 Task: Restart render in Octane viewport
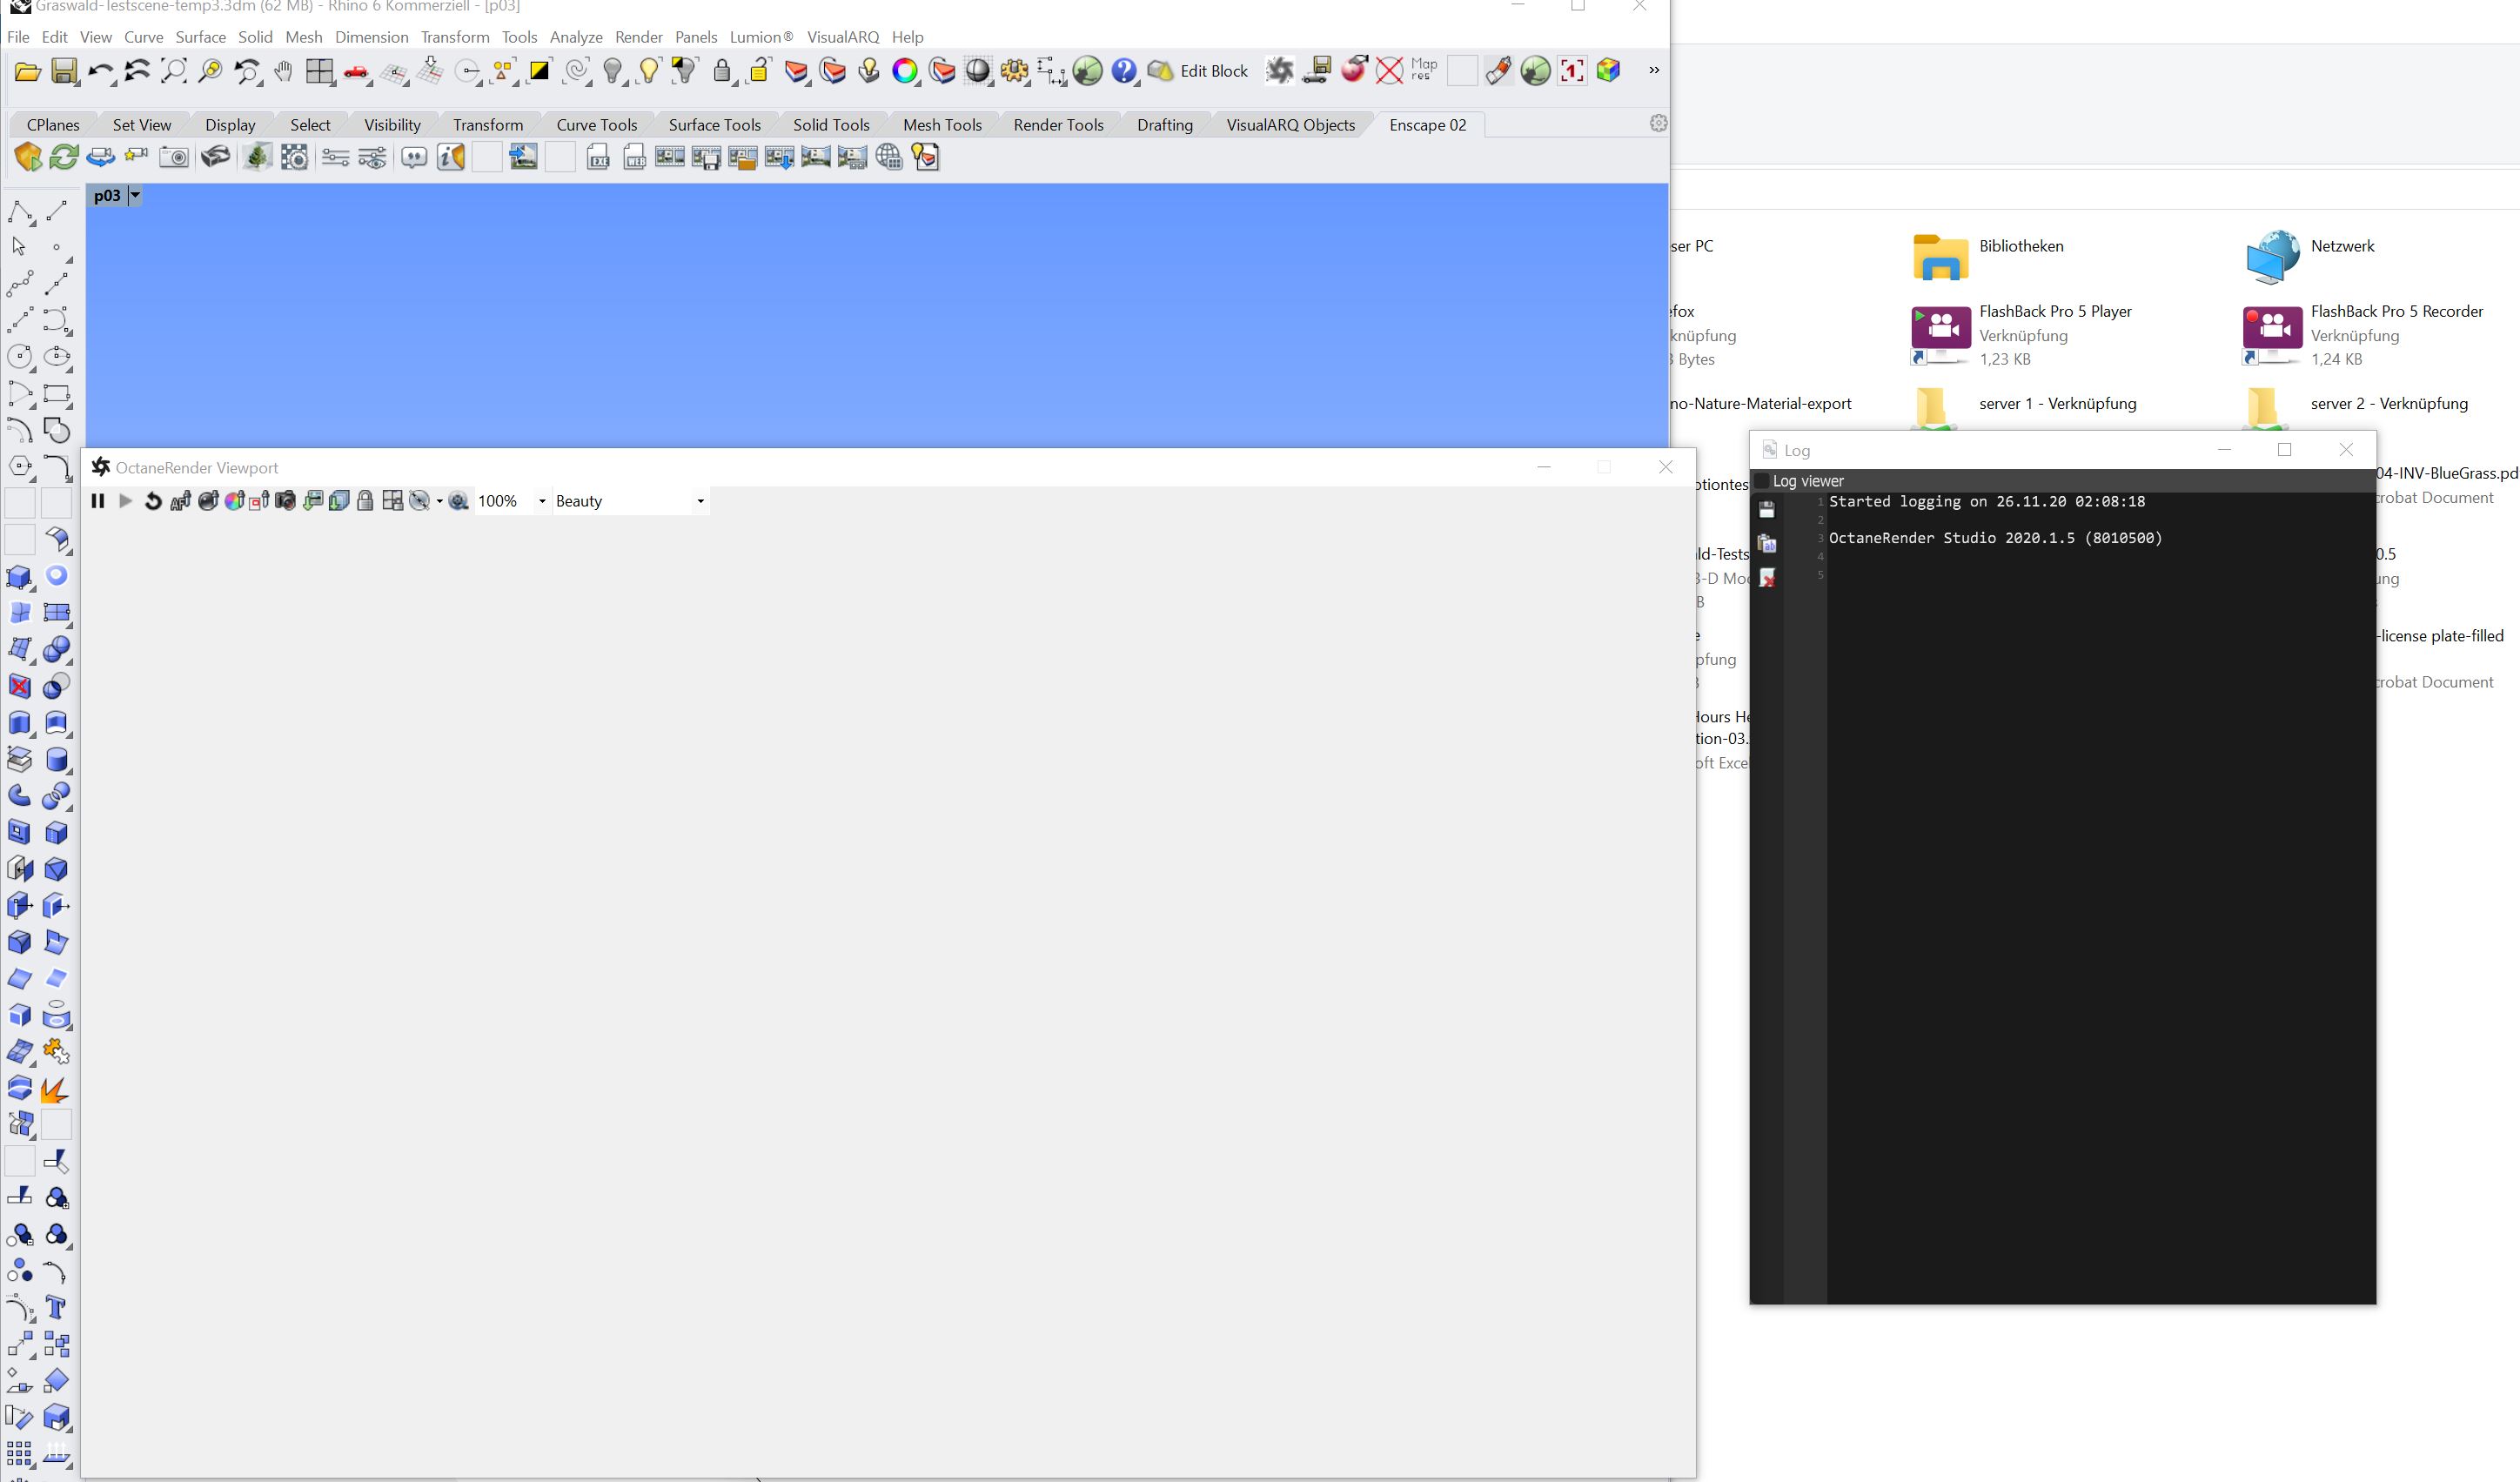click(153, 501)
